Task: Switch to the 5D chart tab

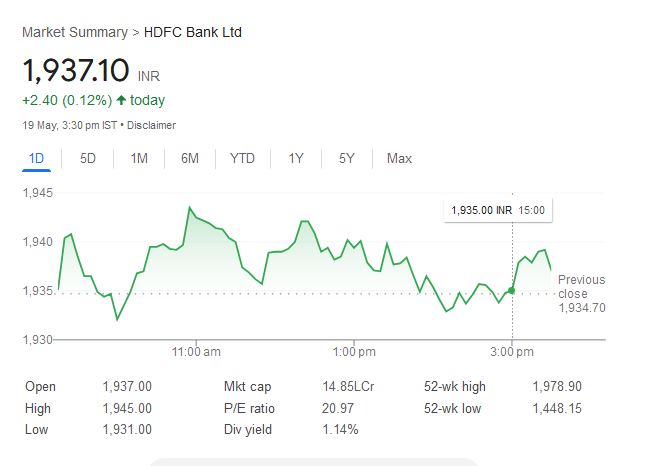Action: coord(88,159)
